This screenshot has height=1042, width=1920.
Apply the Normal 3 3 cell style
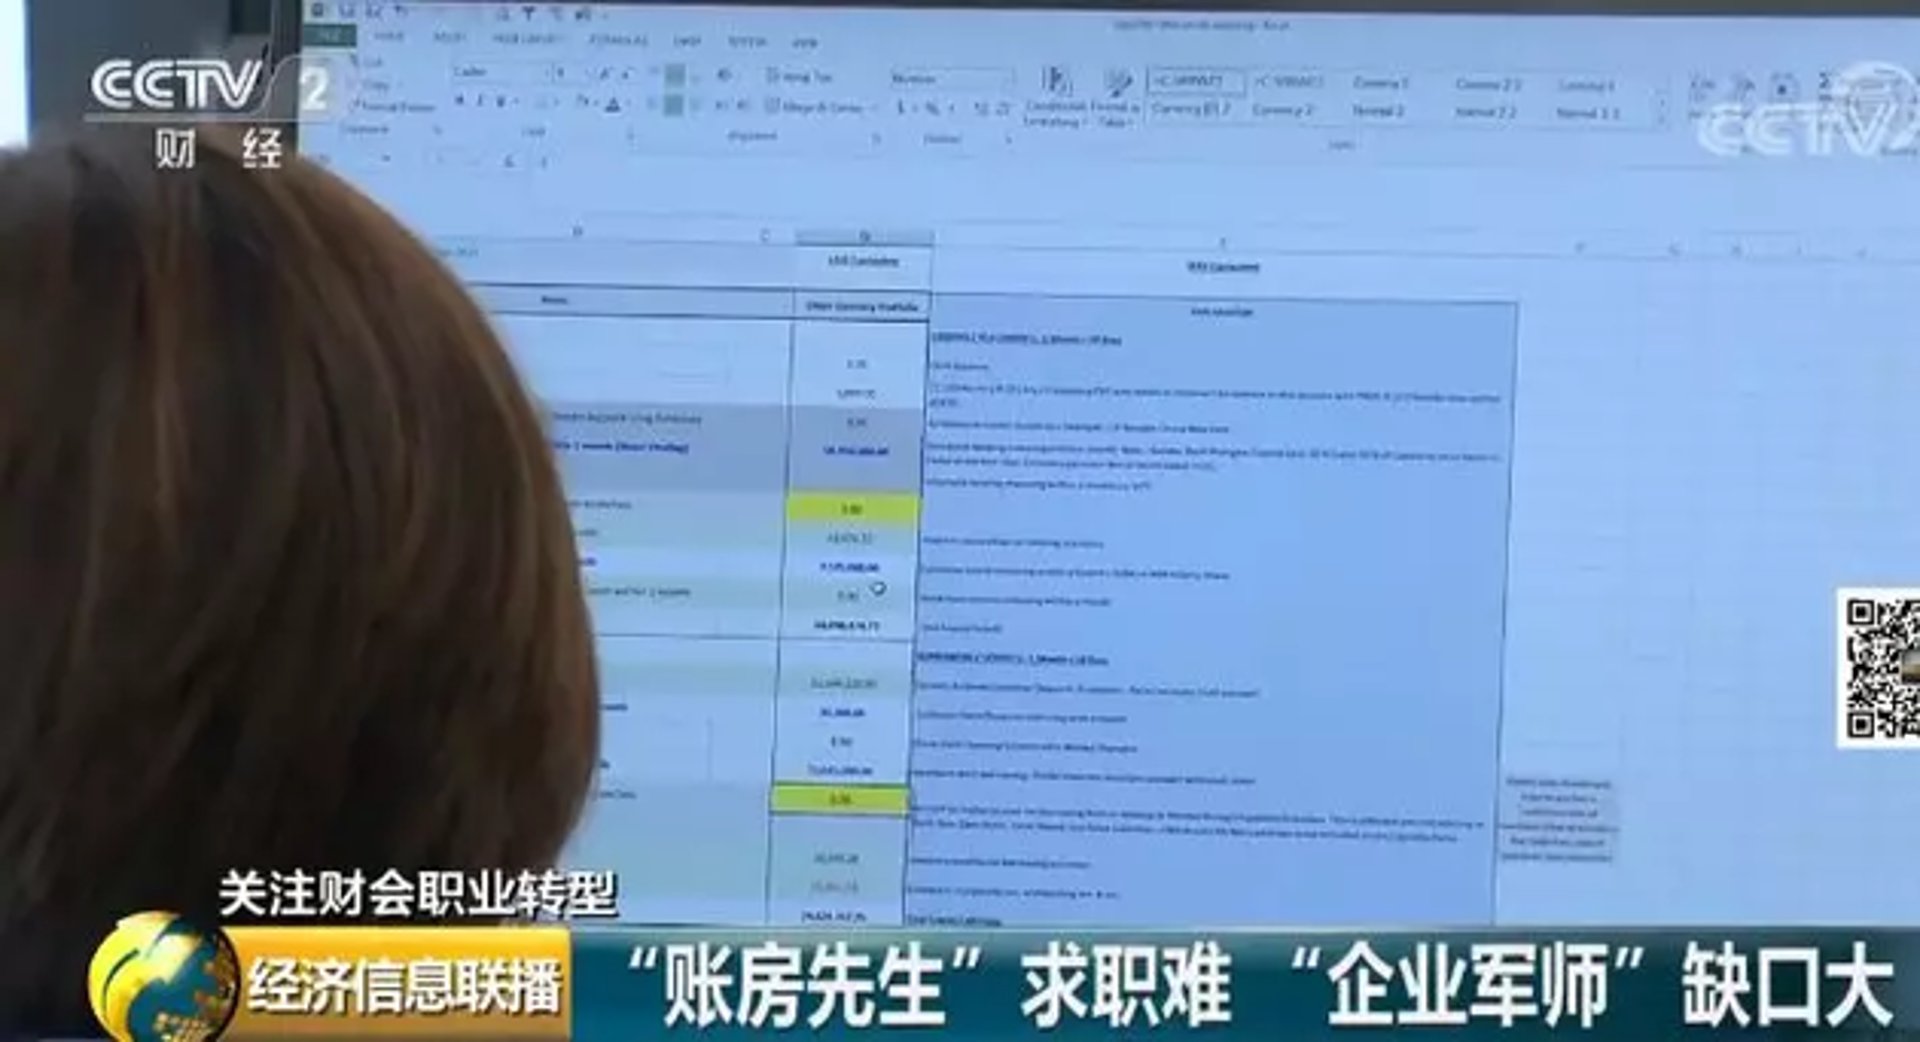(1587, 114)
